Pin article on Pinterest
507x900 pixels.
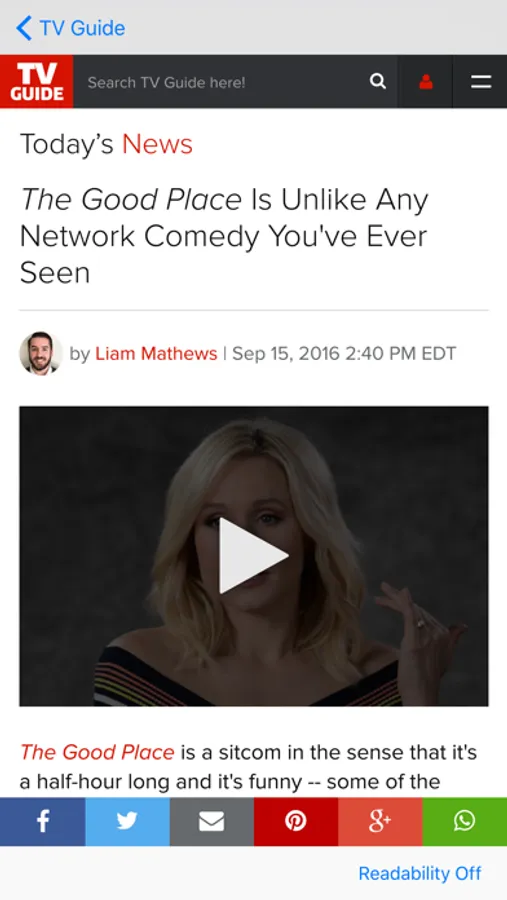[x=296, y=821]
